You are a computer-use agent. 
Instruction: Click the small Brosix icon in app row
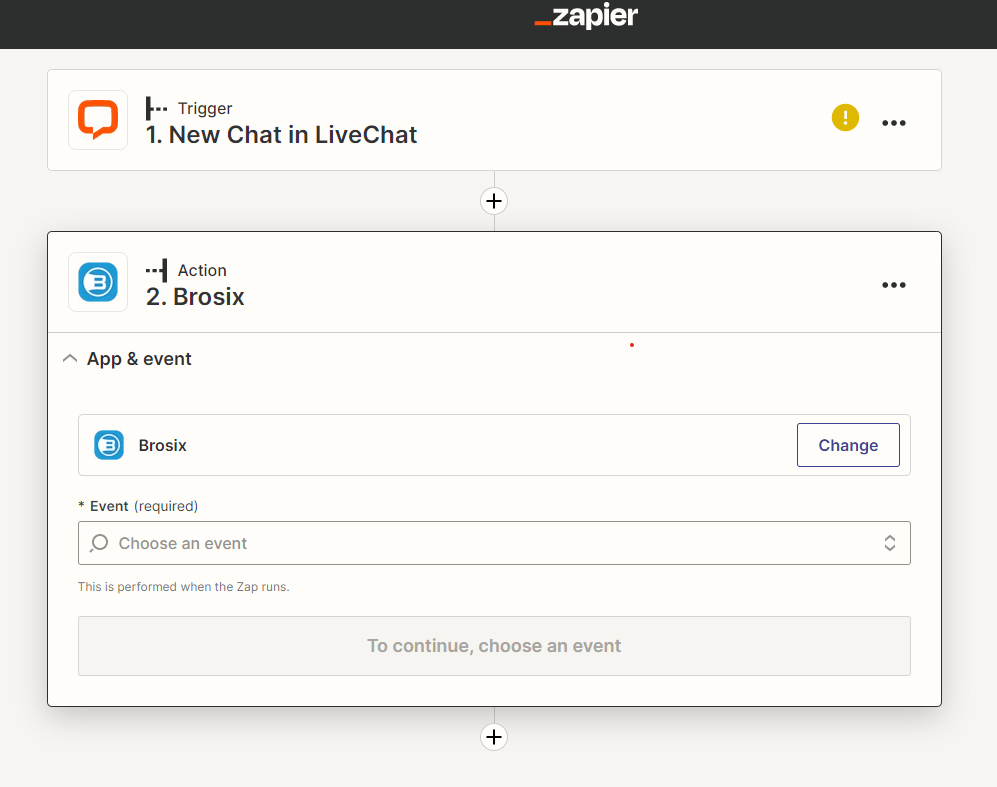click(109, 445)
